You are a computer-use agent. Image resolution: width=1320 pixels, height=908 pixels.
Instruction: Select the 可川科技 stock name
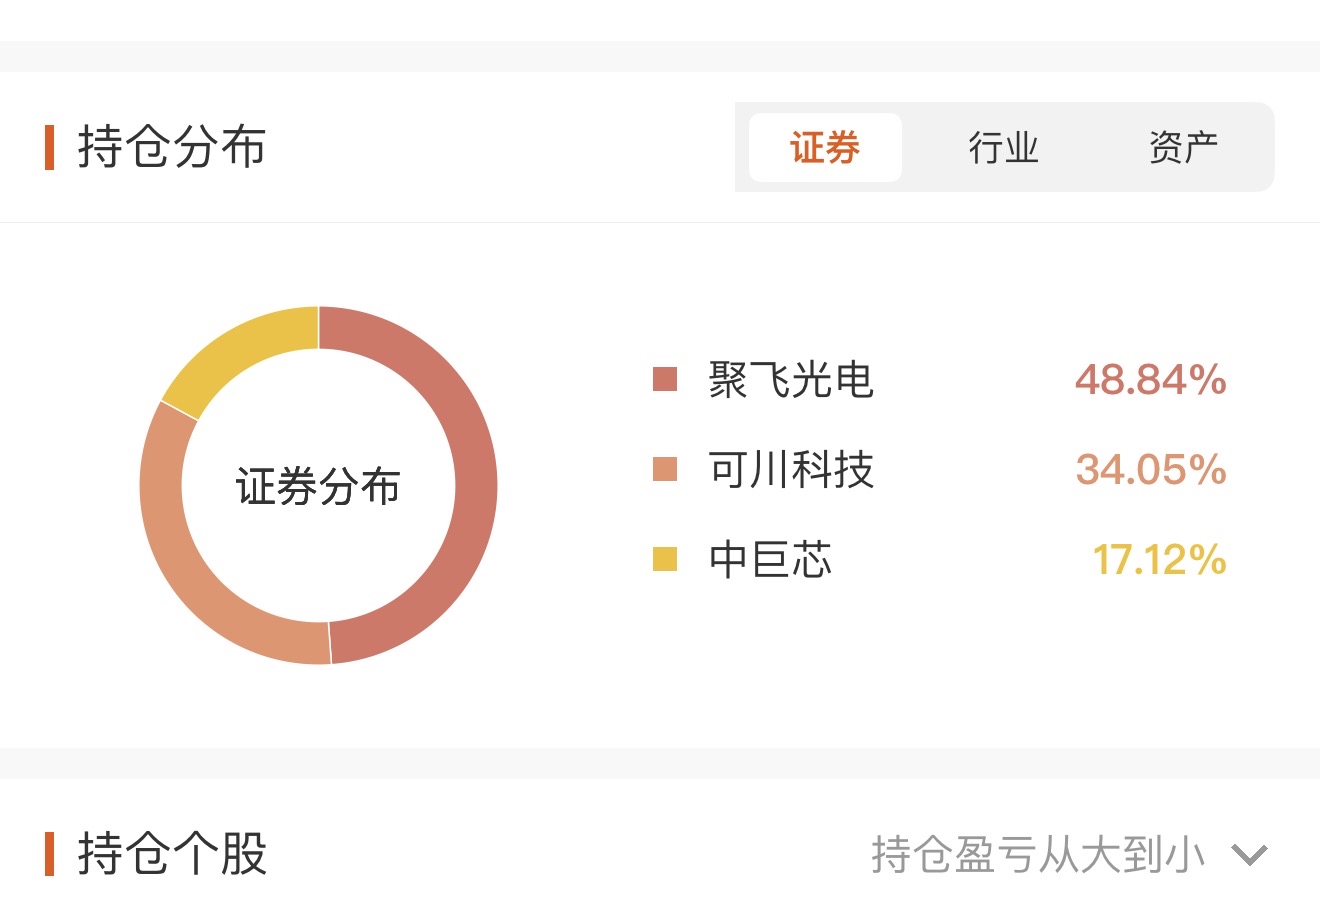(x=791, y=469)
